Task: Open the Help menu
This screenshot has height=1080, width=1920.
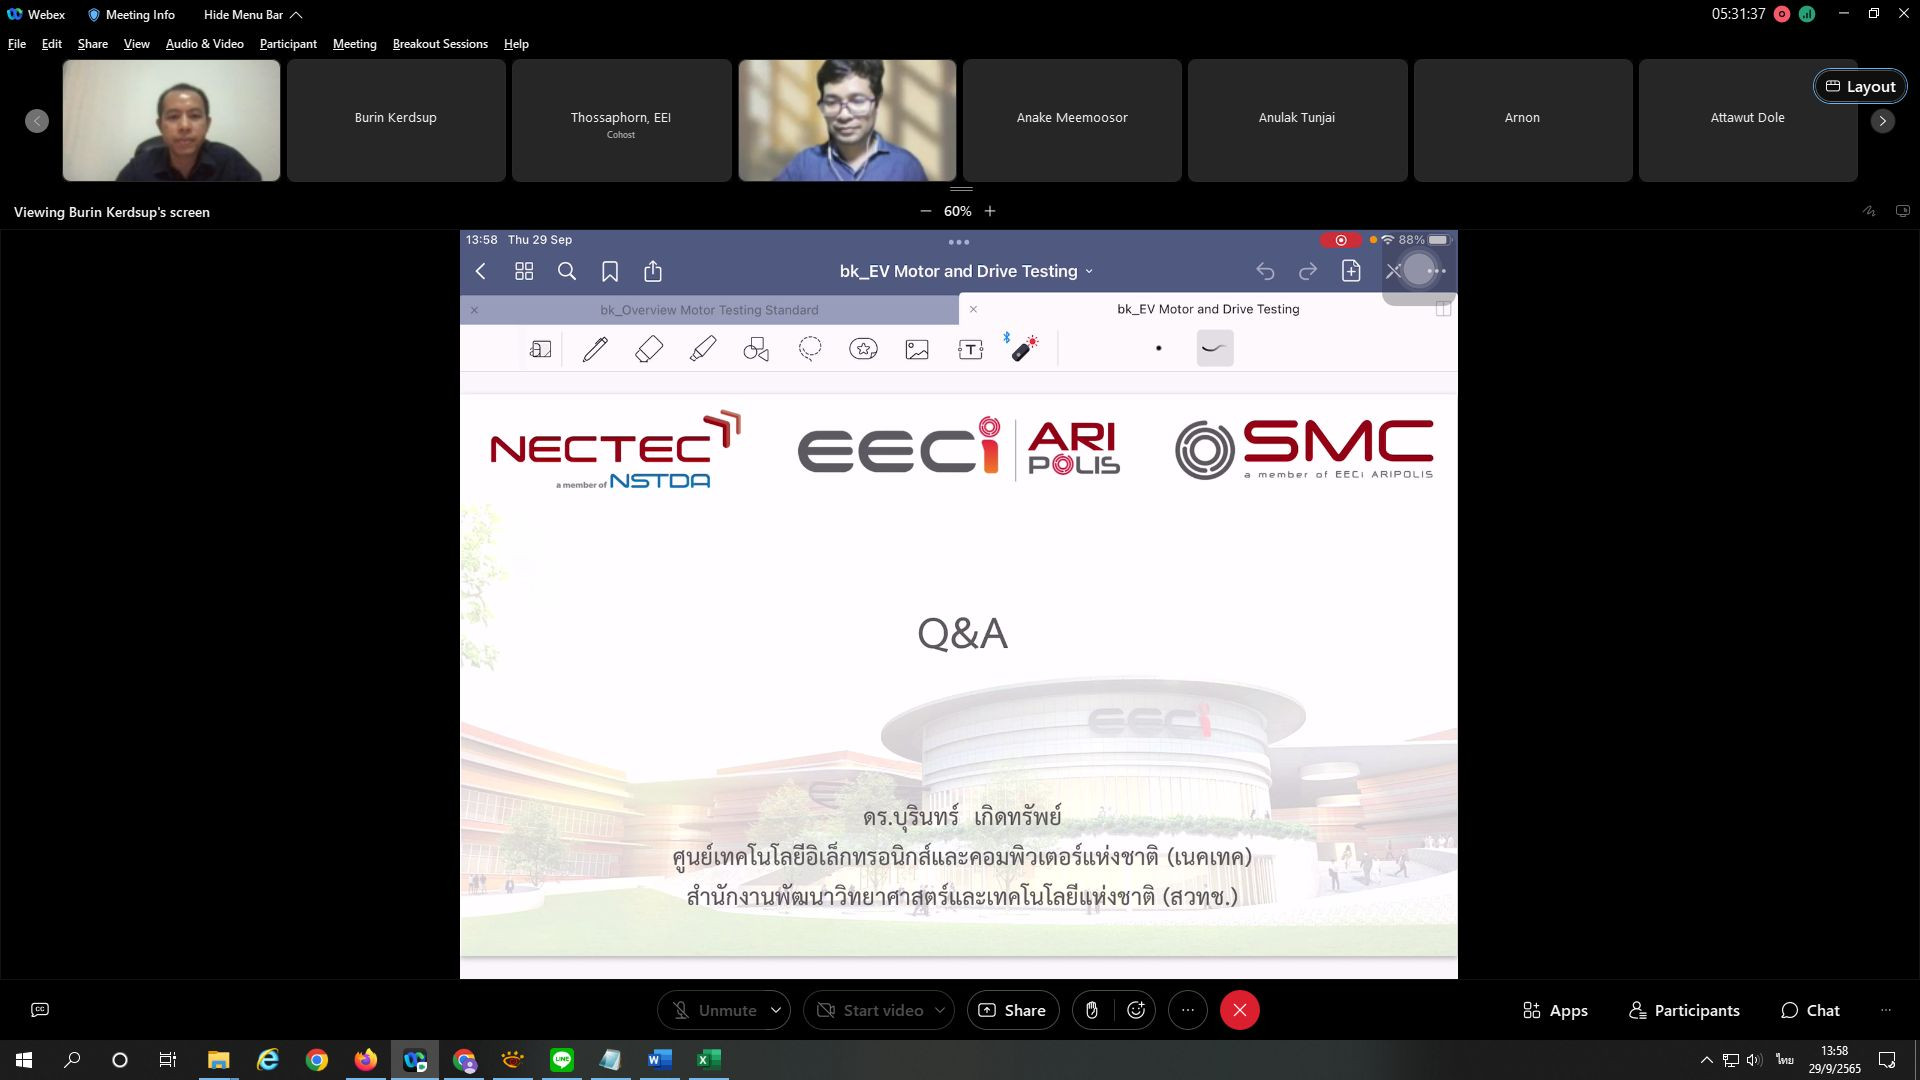Action: 516,44
